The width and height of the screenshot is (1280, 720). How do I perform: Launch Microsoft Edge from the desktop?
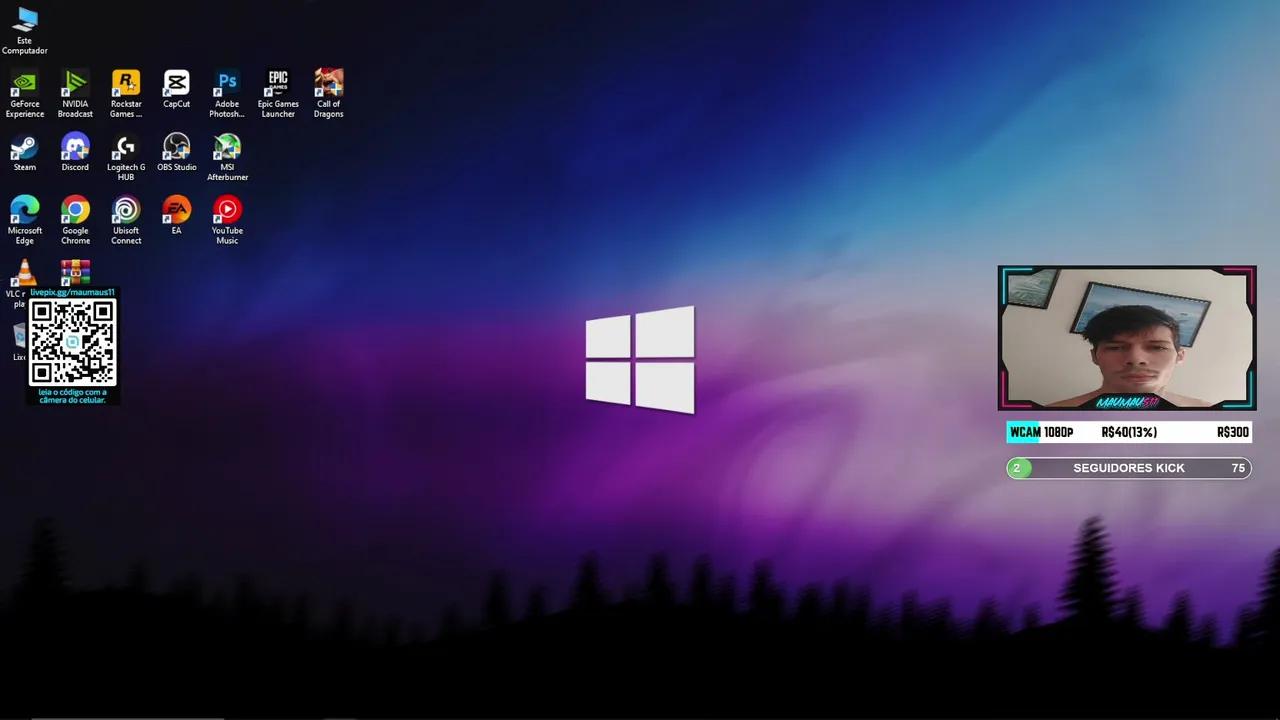coord(24,221)
